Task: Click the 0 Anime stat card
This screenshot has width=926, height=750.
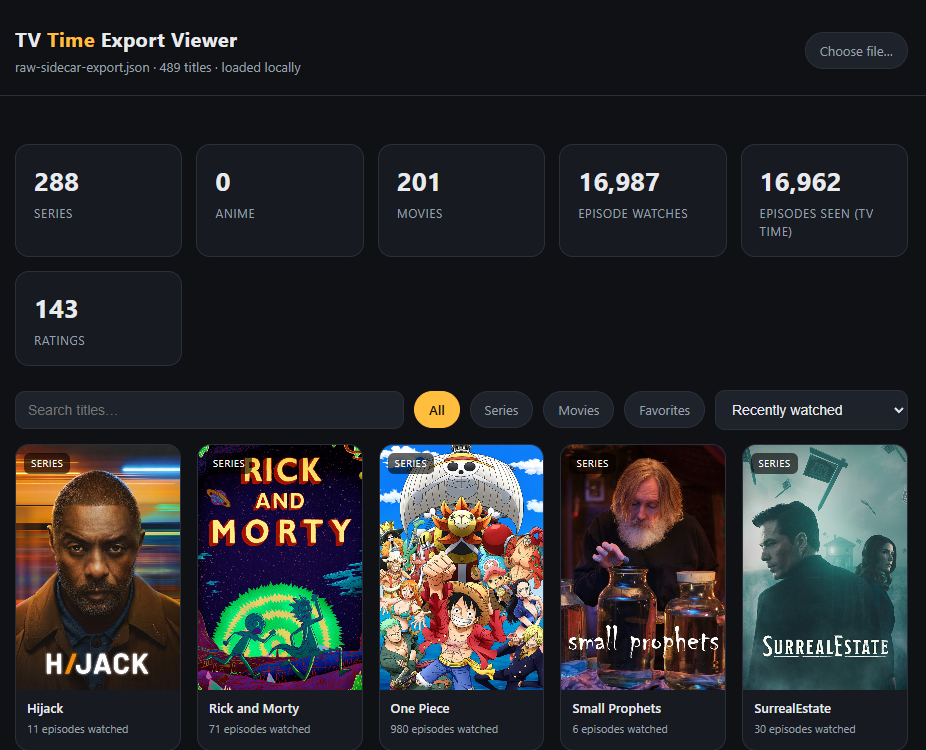Action: coord(280,200)
